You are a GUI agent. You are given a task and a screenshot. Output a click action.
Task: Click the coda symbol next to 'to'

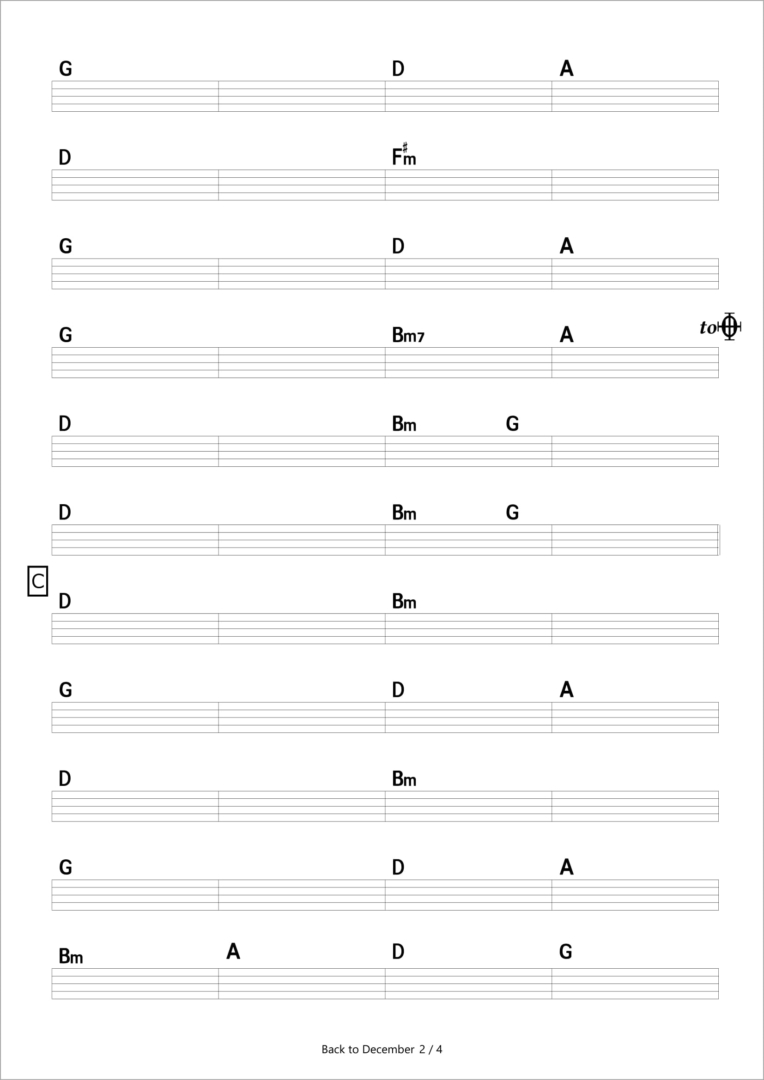[729, 326]
